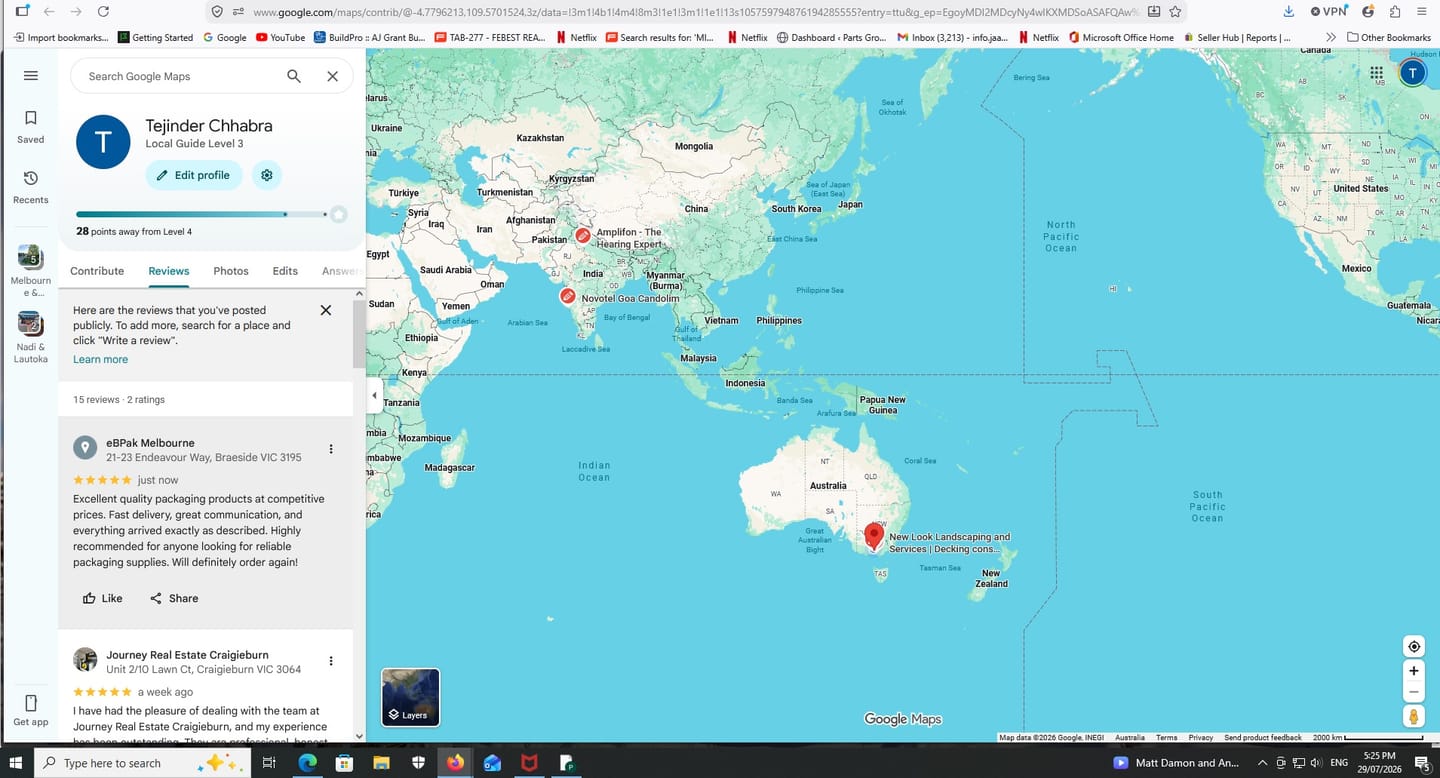This screenshot has height=778, width=1440.
Task: Open the Saved places panel
Action: pyautogui.click(x=30, y=126)
